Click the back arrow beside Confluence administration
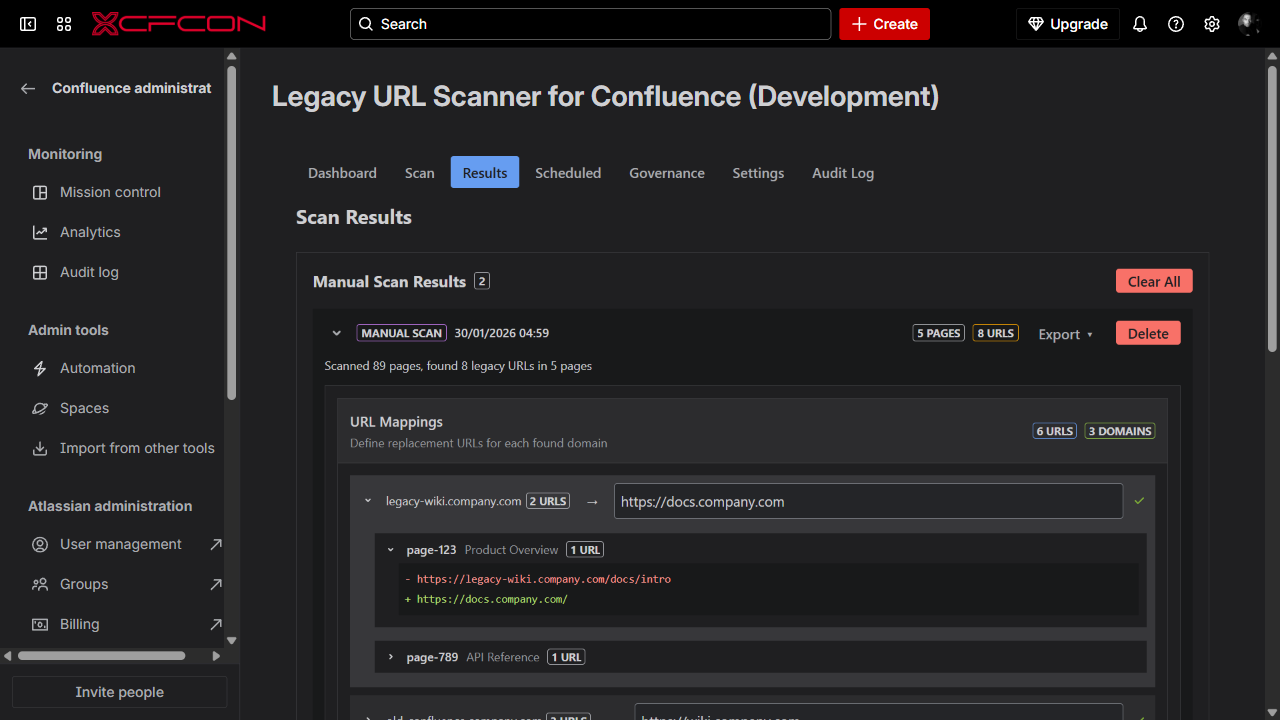Screen dimensions: 1280x720 (28, 88)
